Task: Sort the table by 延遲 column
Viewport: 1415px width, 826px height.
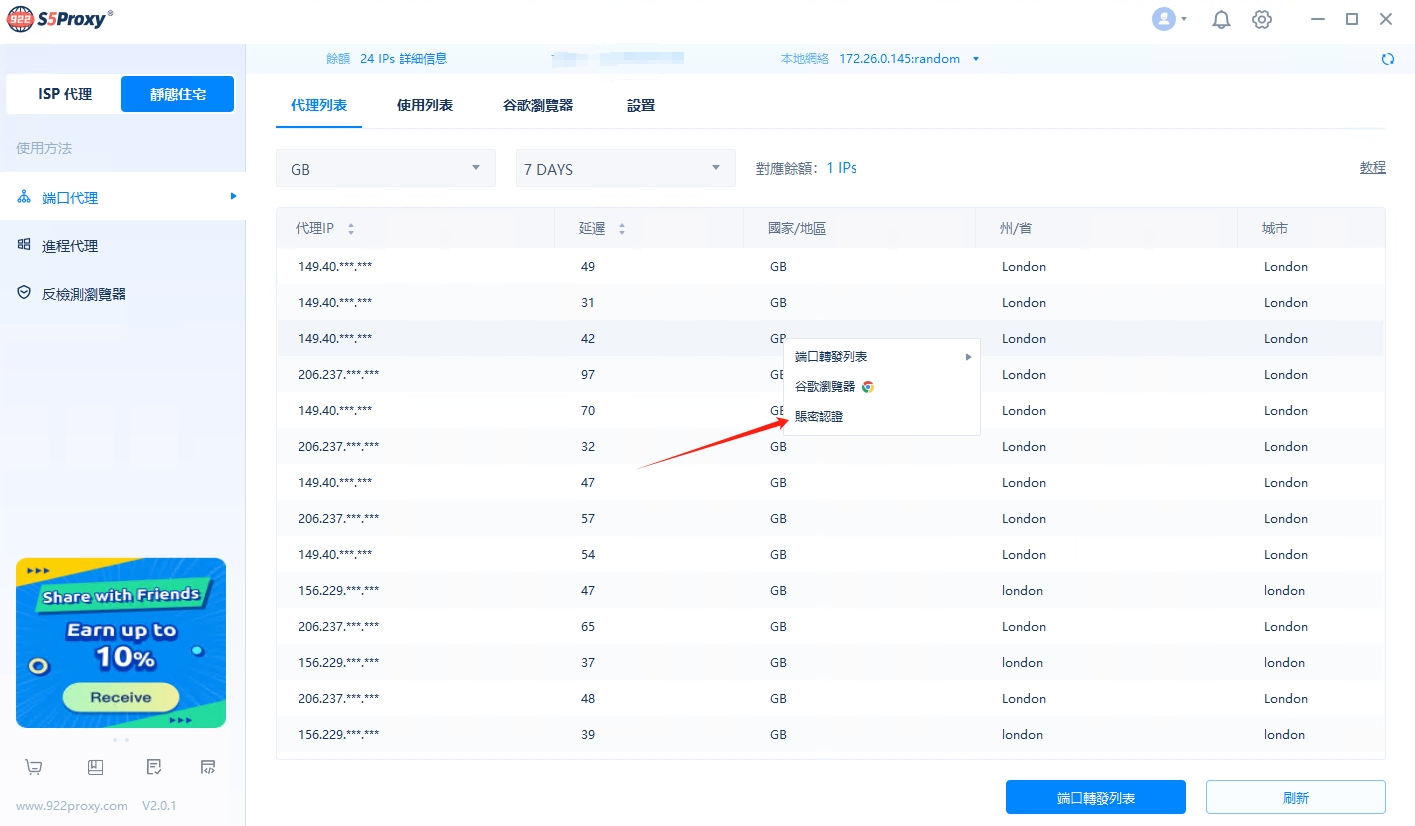Action: pyautogui.click(x=621, y=229)
